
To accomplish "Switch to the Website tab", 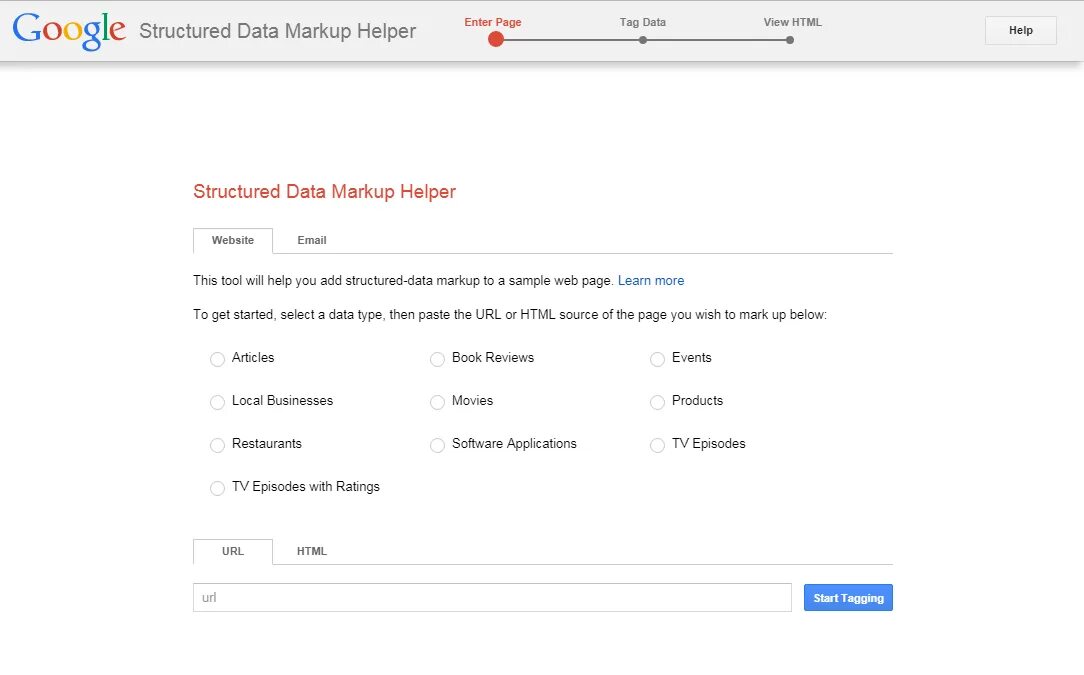I will point(233,241).
